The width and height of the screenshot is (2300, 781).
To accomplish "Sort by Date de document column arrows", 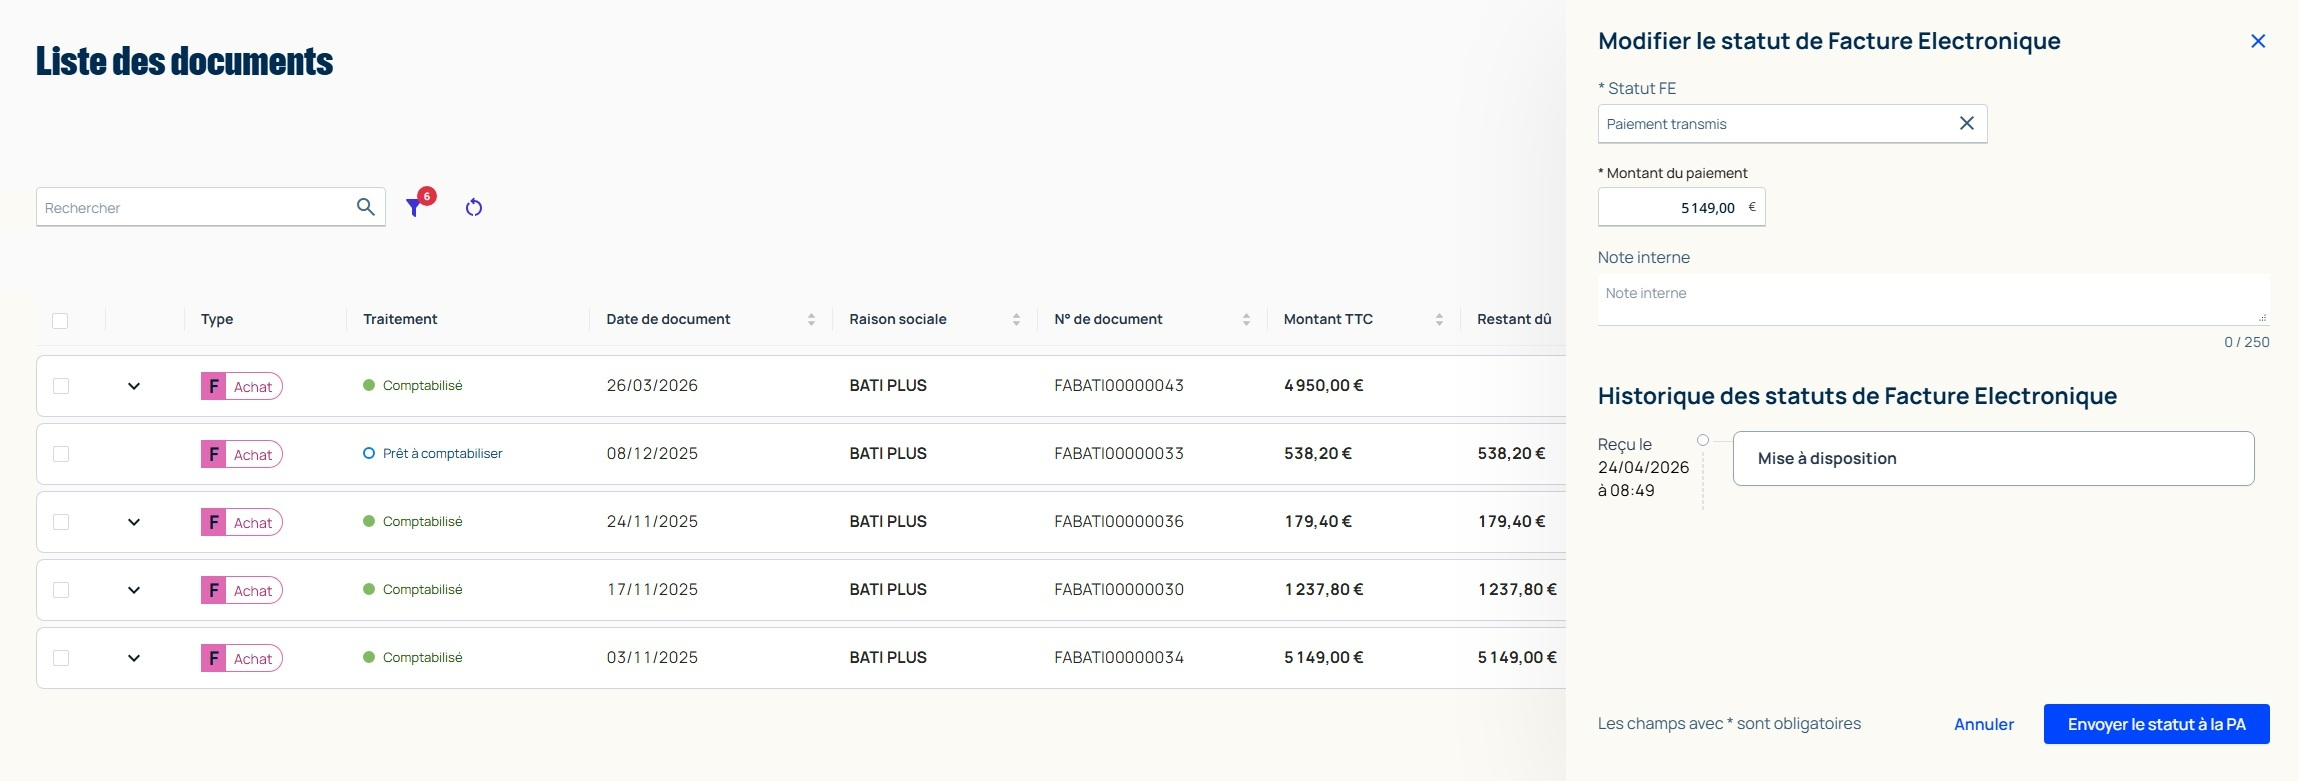I will (811, 319).
